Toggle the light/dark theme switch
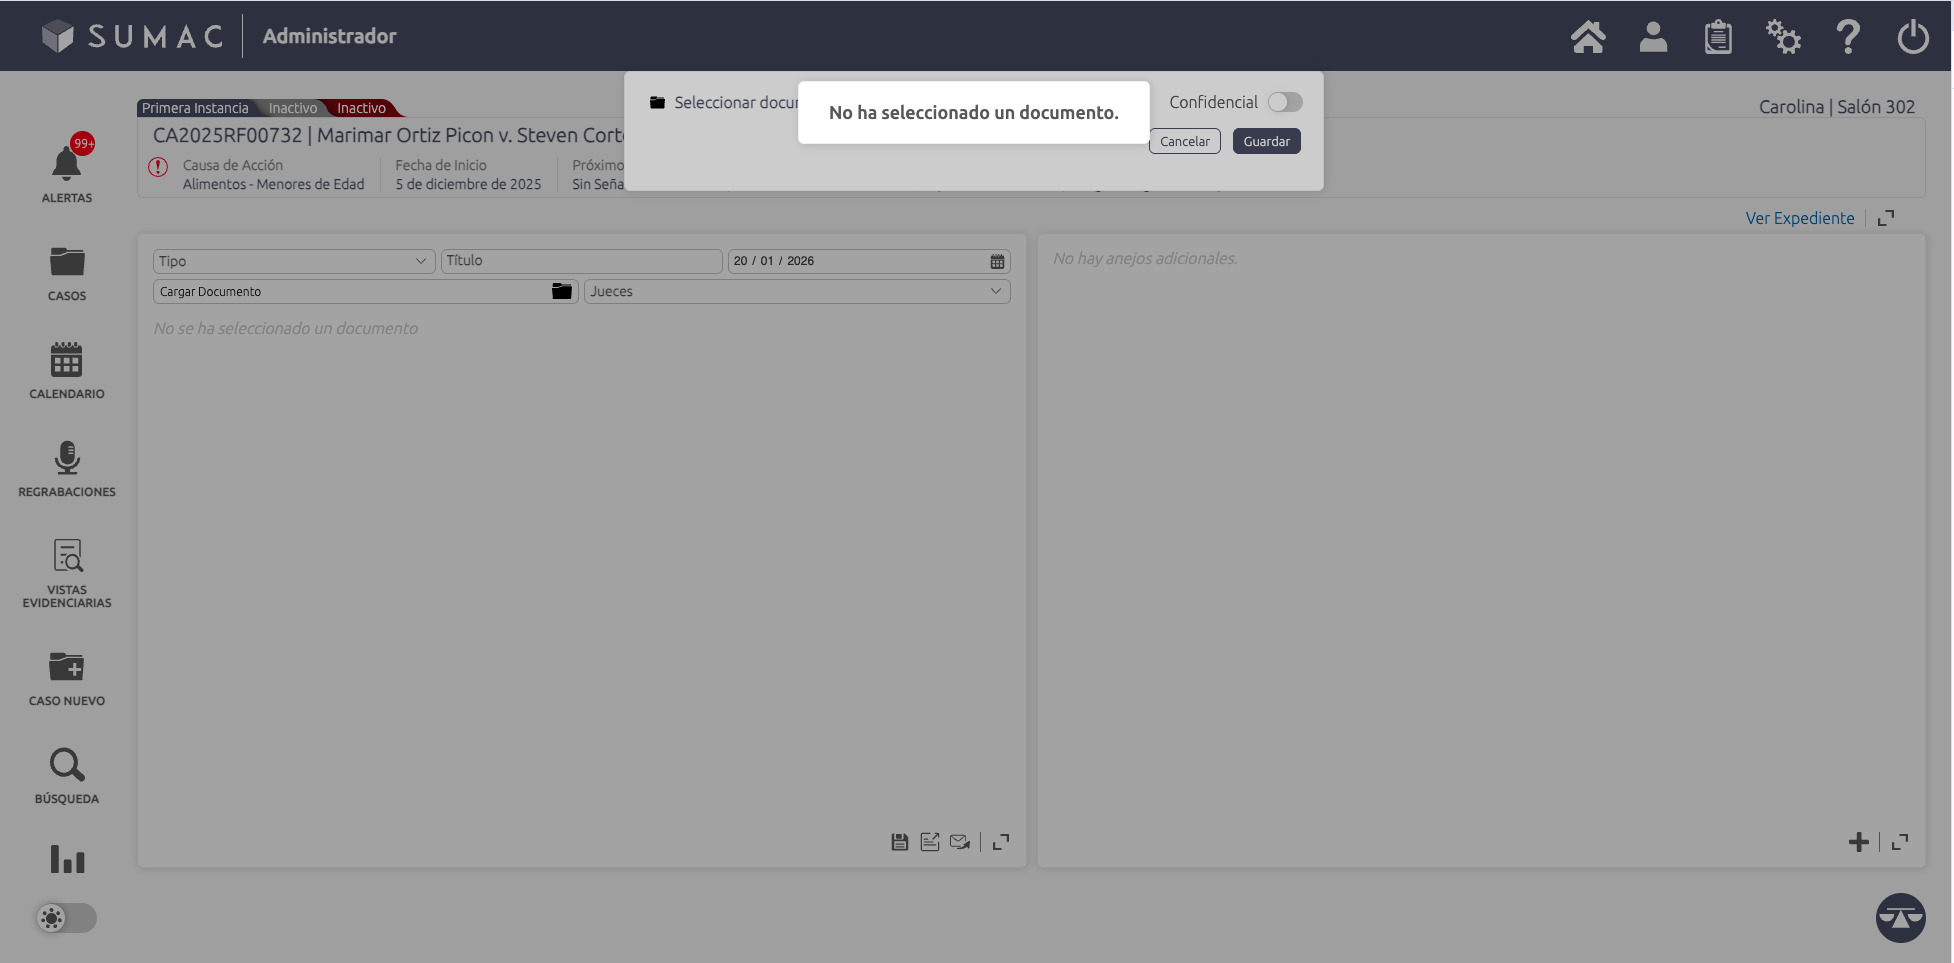Viewport: 1954px width, 963px height. 66,917
